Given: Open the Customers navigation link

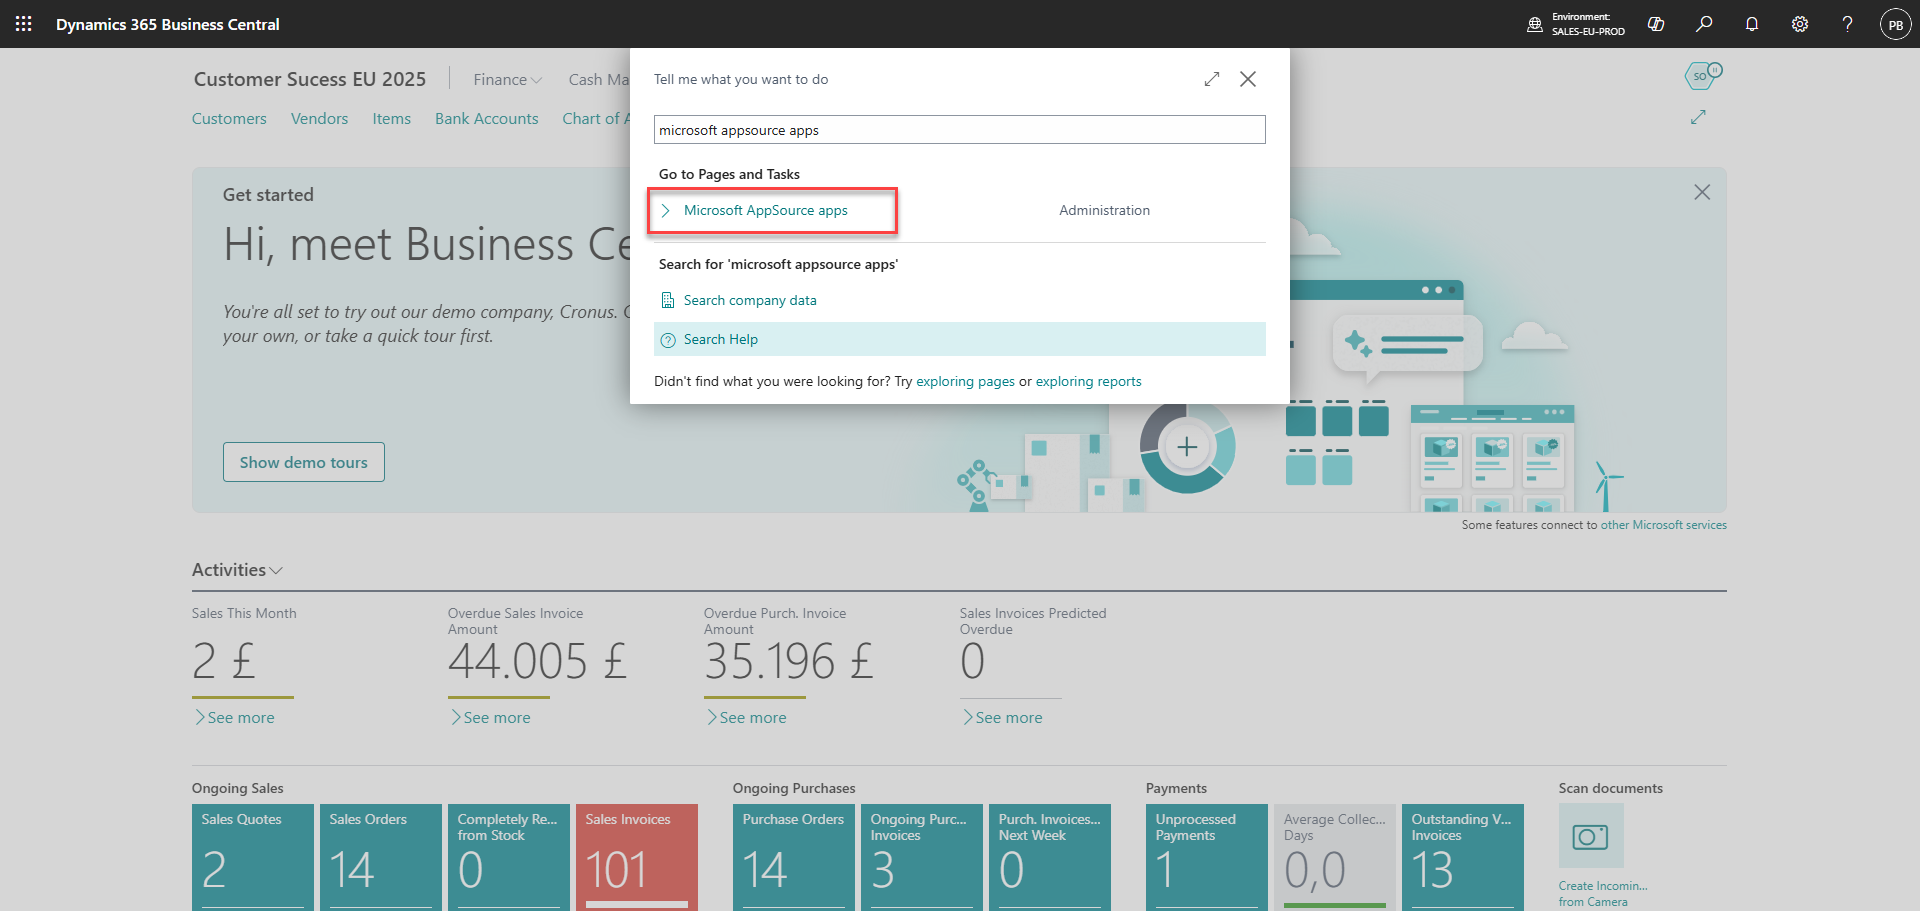Looking at the screenshot, I should point(229,118).
